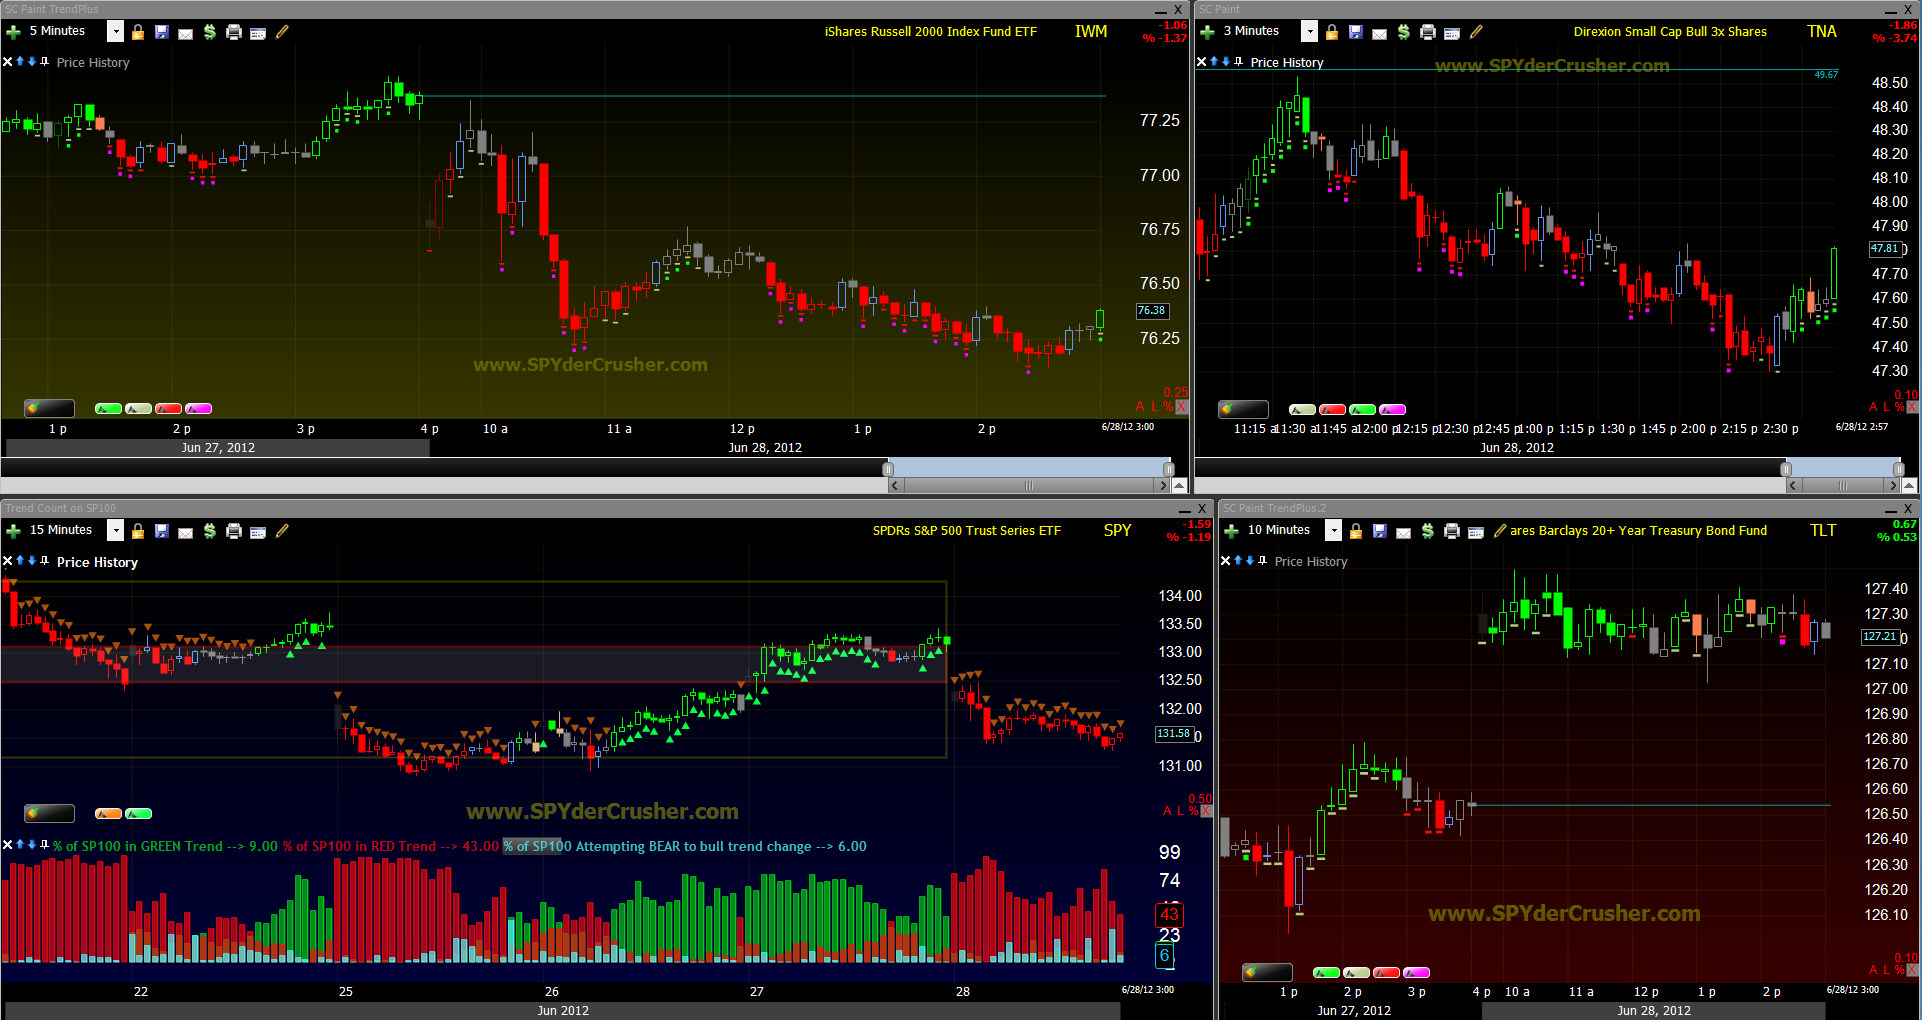This screenshot has height=1020, width=1922.
Task: Click the TNA ticker symbol label
Action: (1822, 32)
